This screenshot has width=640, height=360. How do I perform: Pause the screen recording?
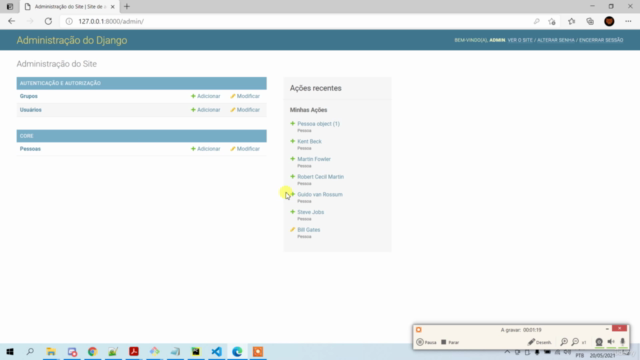tap(427, 342)
